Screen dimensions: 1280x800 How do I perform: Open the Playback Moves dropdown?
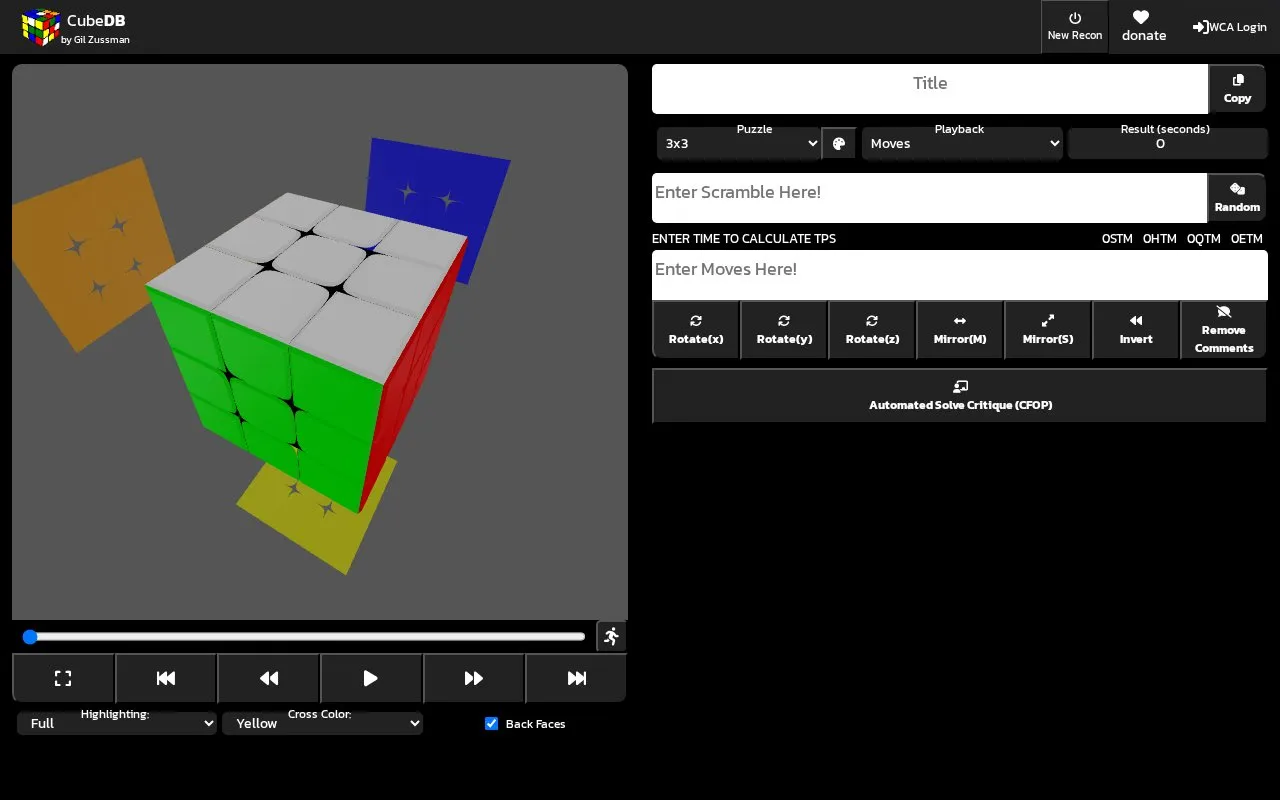[962, 143]
